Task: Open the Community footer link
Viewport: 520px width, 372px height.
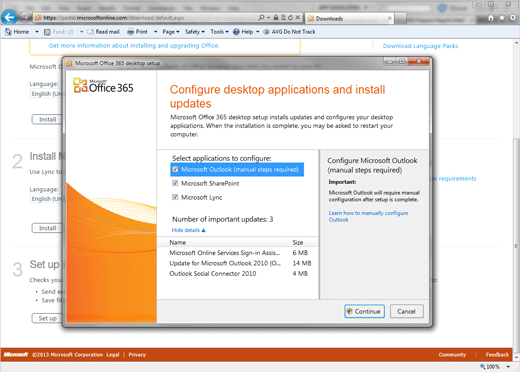Action: click(x=452, y=355)
